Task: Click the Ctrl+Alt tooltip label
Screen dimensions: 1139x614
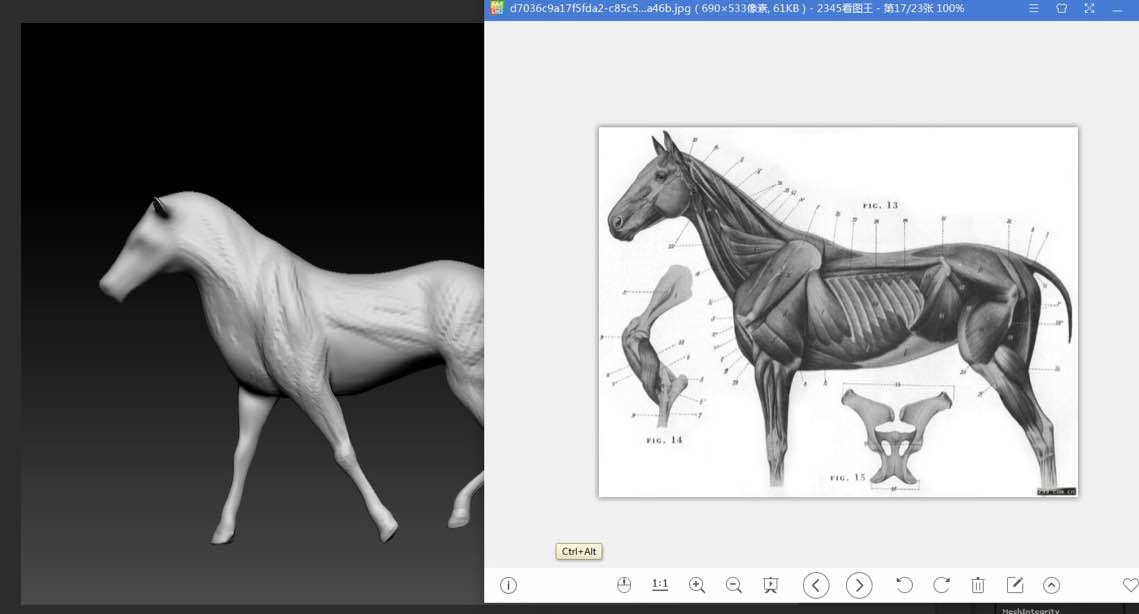Action: coord(579,552)
